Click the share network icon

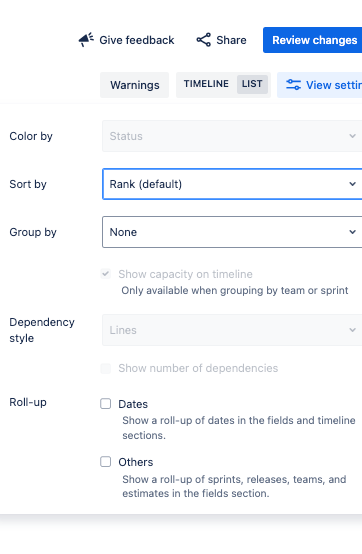click(204, 40)
